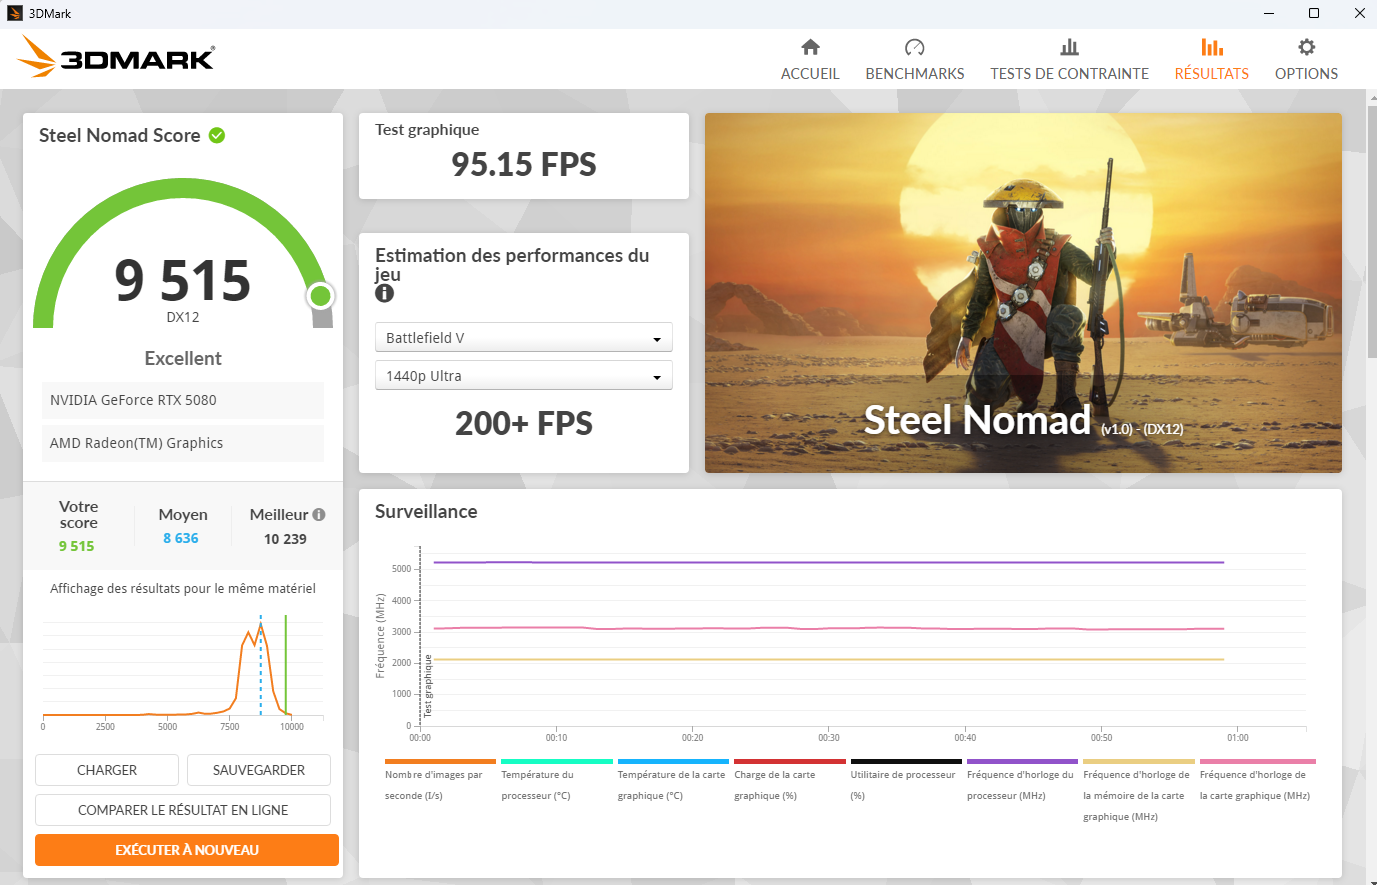This screenshot has width=1377, height=885.
Task: Open the 1440p Ultra resolution dropdown
Action: point(523,376)
